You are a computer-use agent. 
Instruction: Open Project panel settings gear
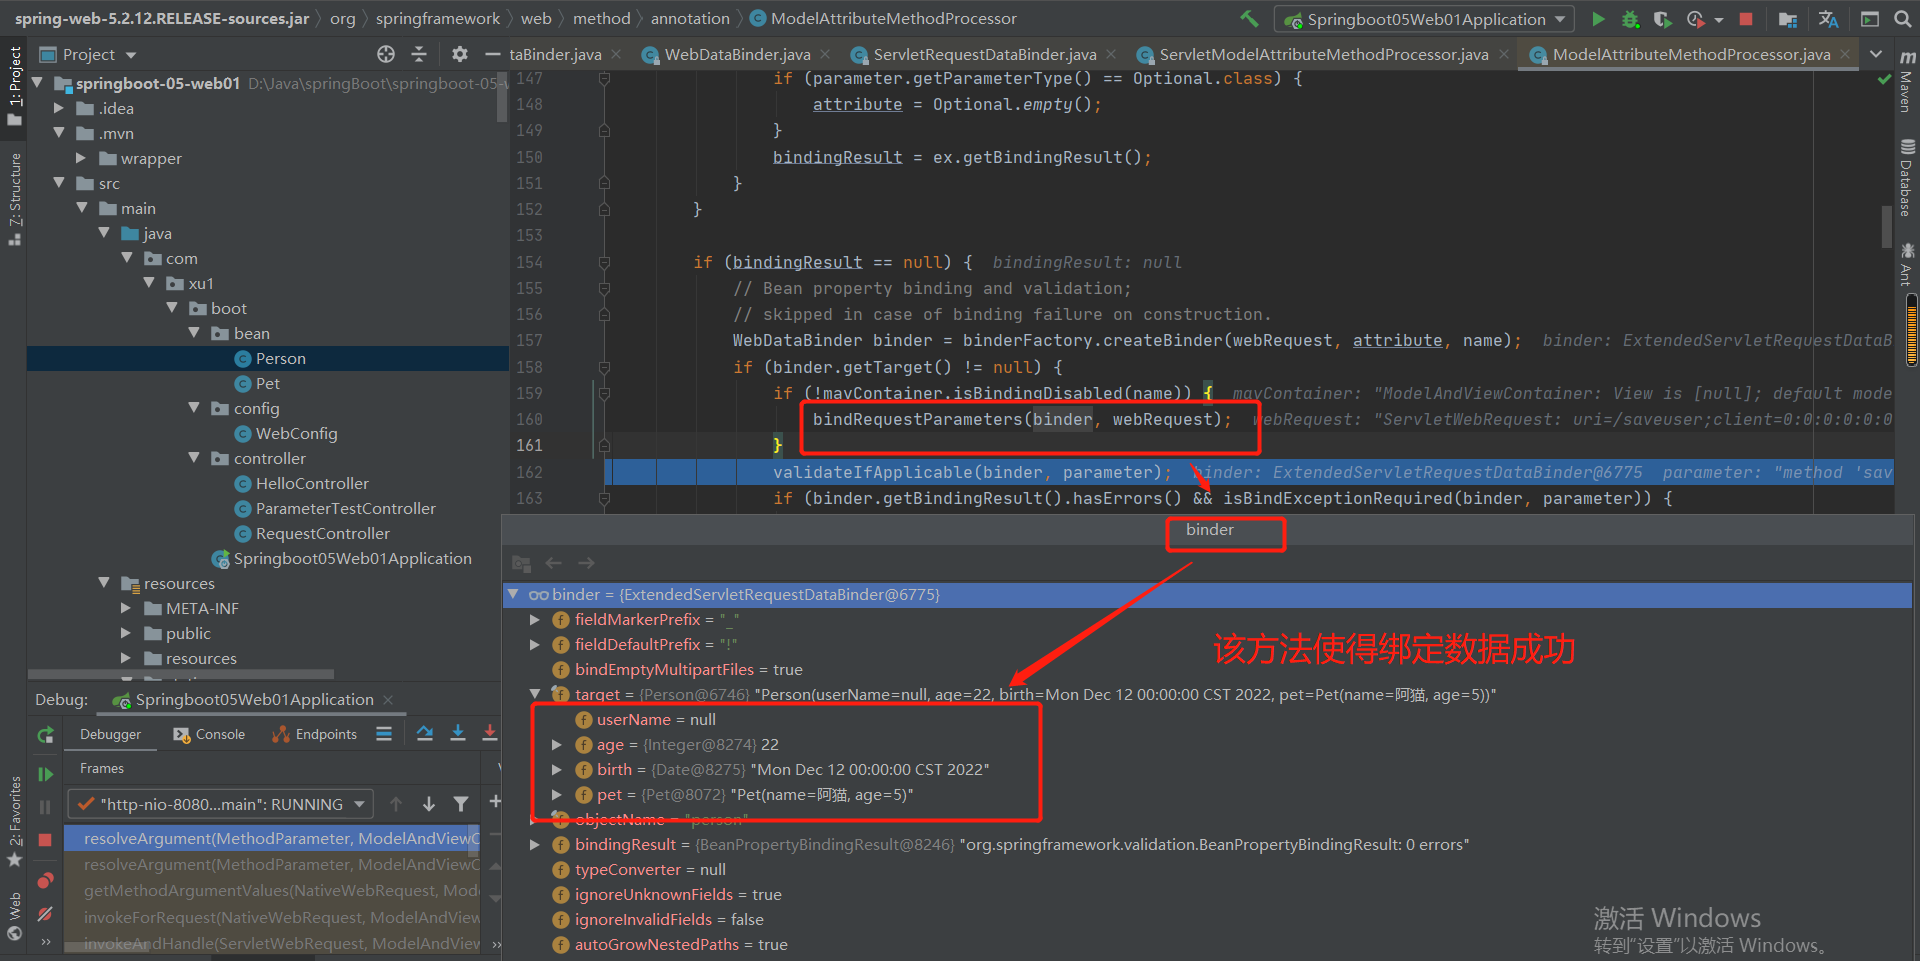point(459,54)
